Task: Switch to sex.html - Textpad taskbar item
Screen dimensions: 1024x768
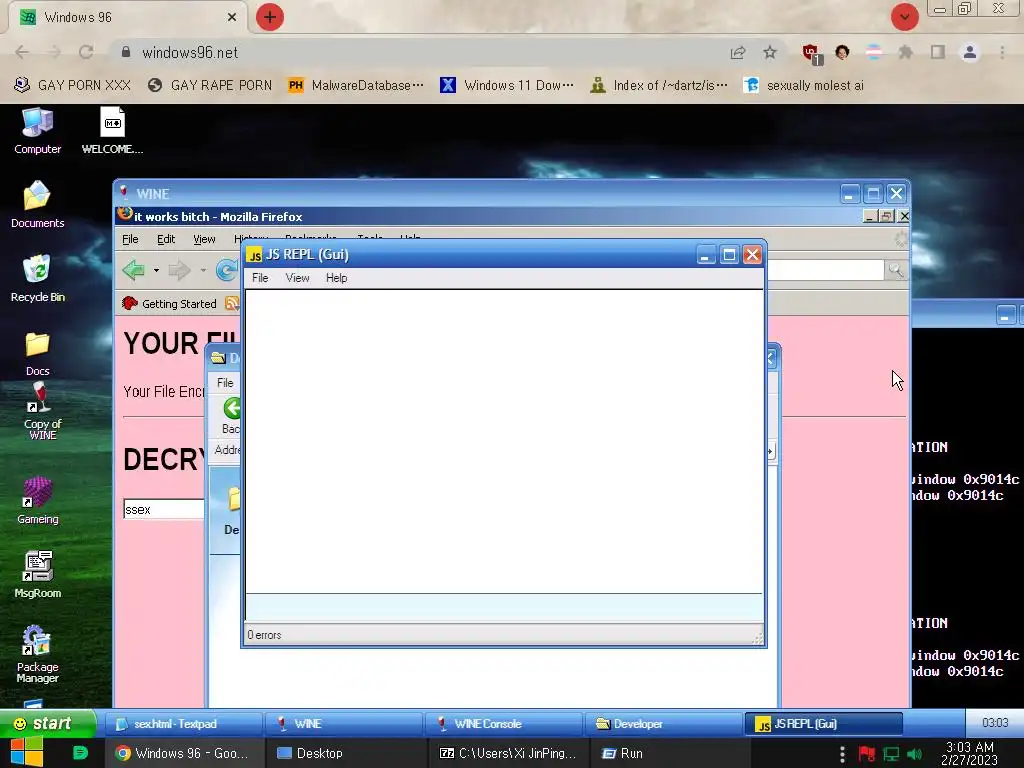Action: 185,724
